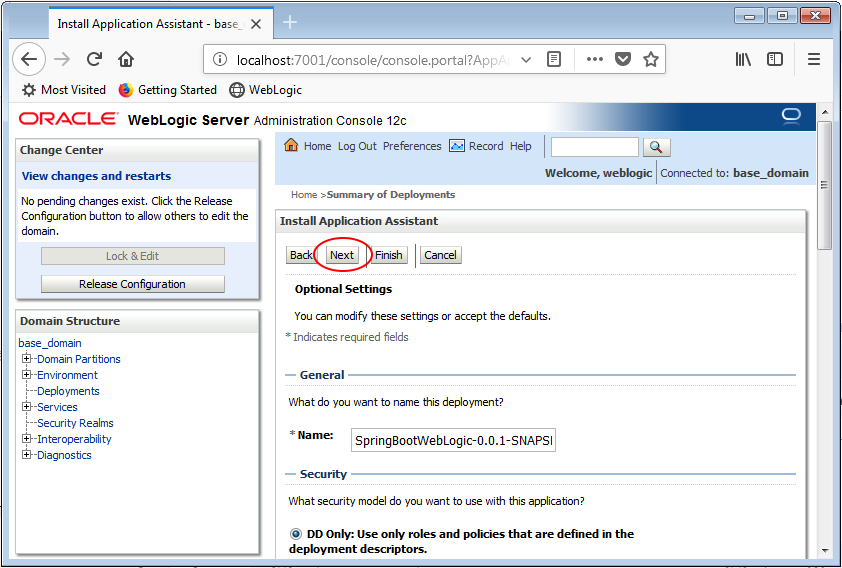842x568 pixels.
Task: Expand Domain Partitions tree node
Action: pos(26,358)
